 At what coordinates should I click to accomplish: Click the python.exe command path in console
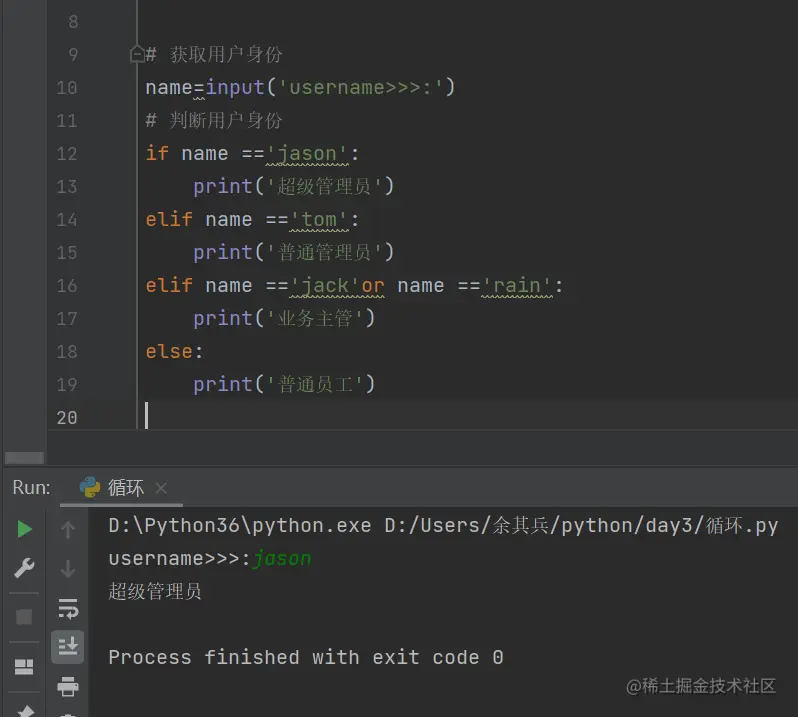pos(240,525)
